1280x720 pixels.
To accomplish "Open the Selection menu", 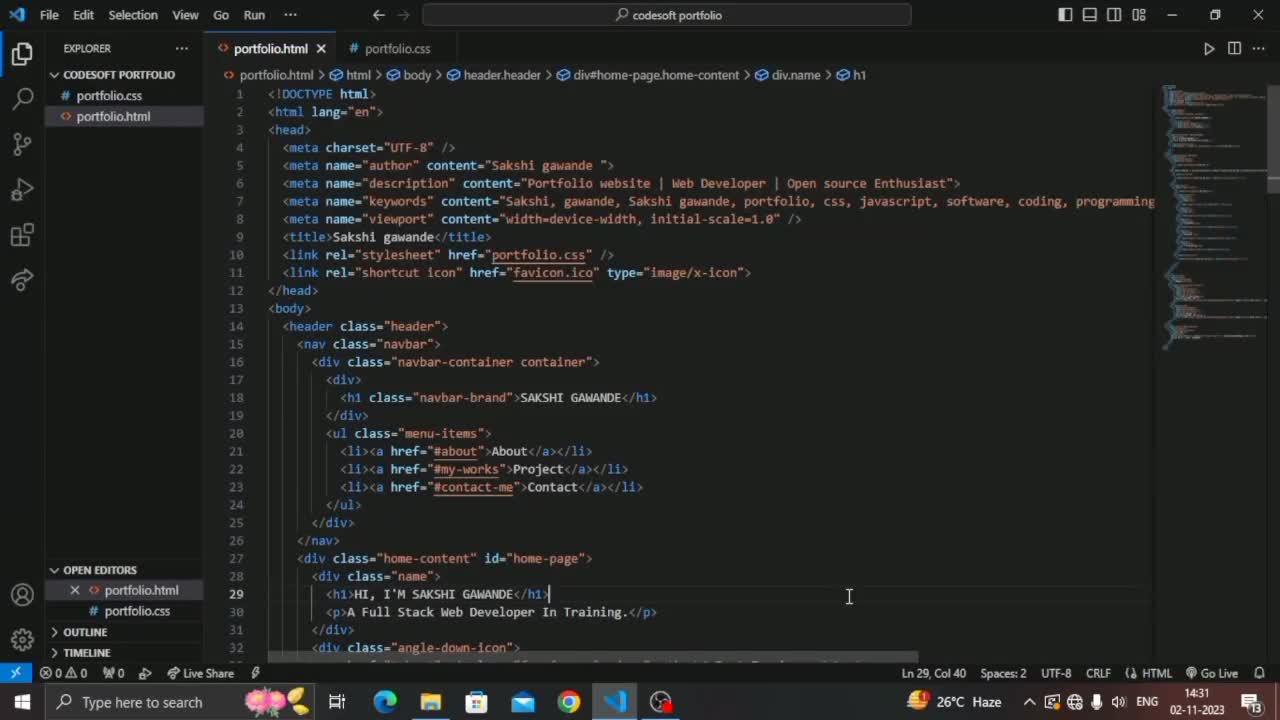I will [132, 15].
